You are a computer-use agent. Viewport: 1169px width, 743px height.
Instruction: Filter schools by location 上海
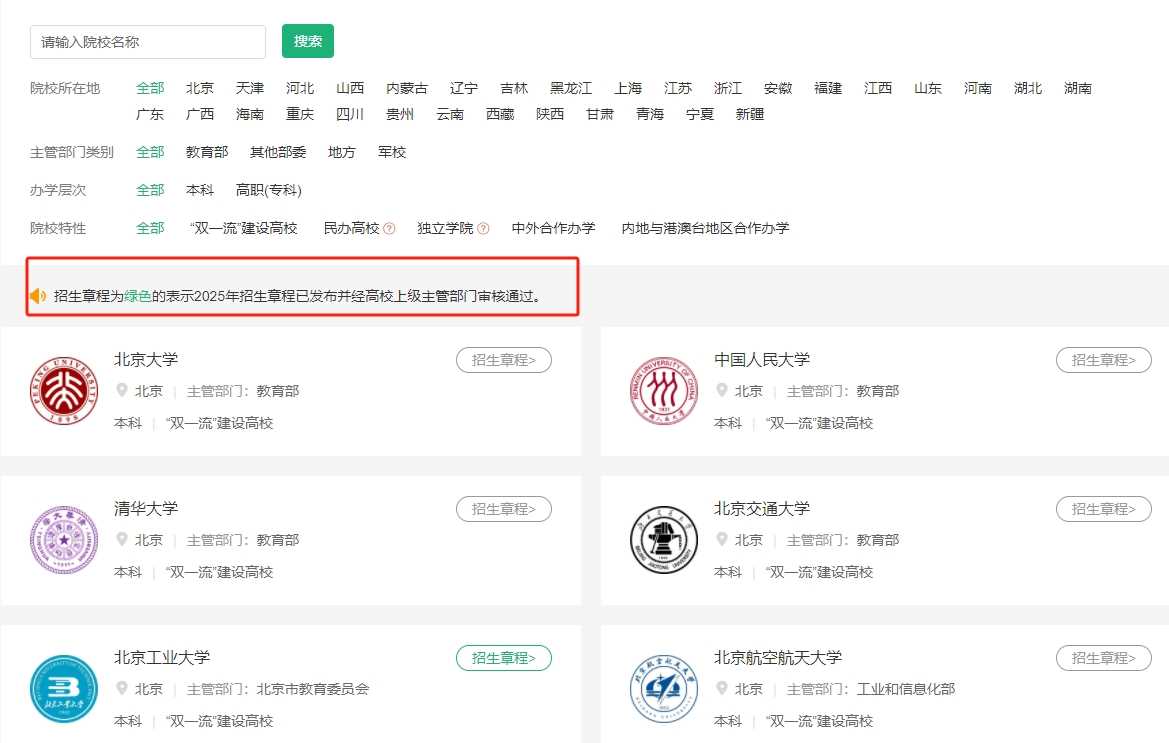628,88
